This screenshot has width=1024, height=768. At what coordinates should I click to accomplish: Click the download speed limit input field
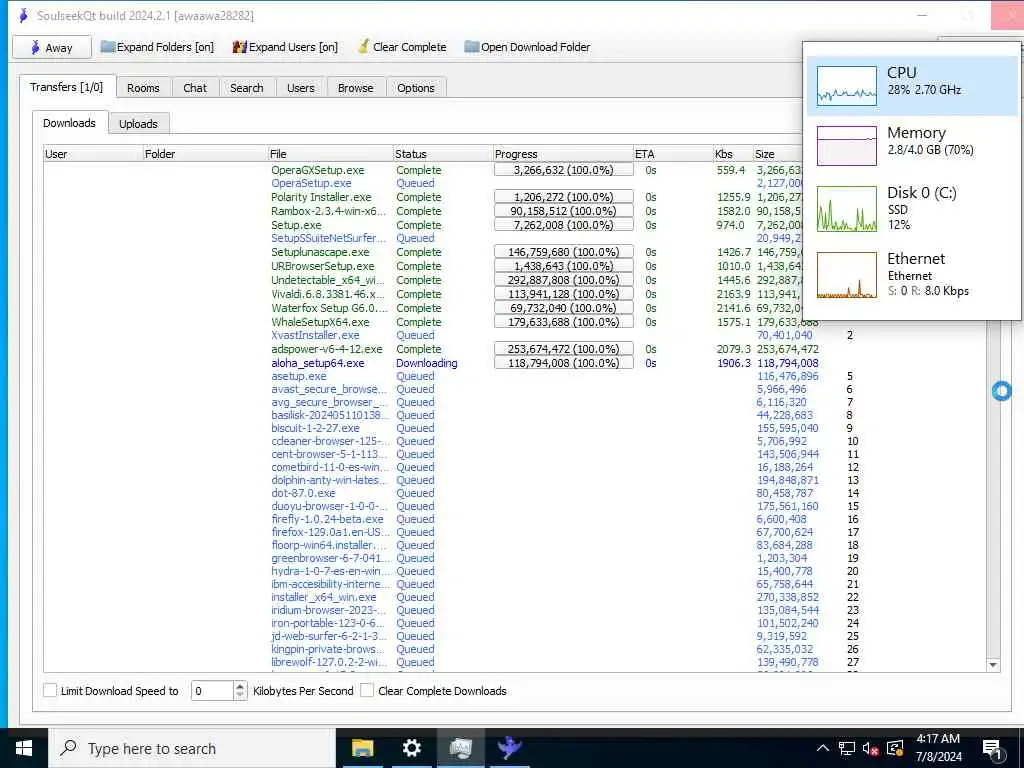[212, 690]
